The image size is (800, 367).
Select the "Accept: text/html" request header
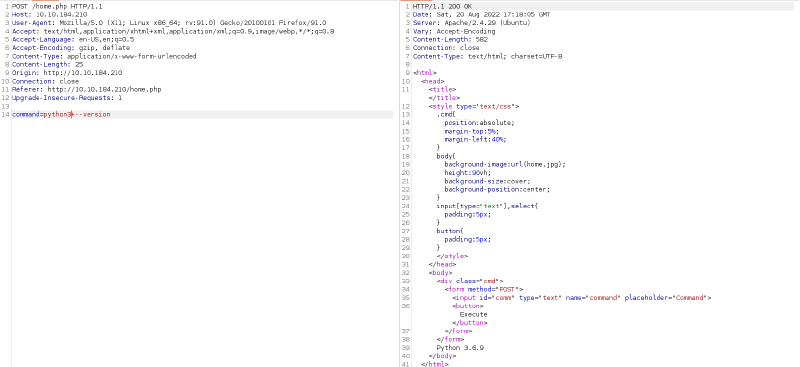(x=173, y=31)
